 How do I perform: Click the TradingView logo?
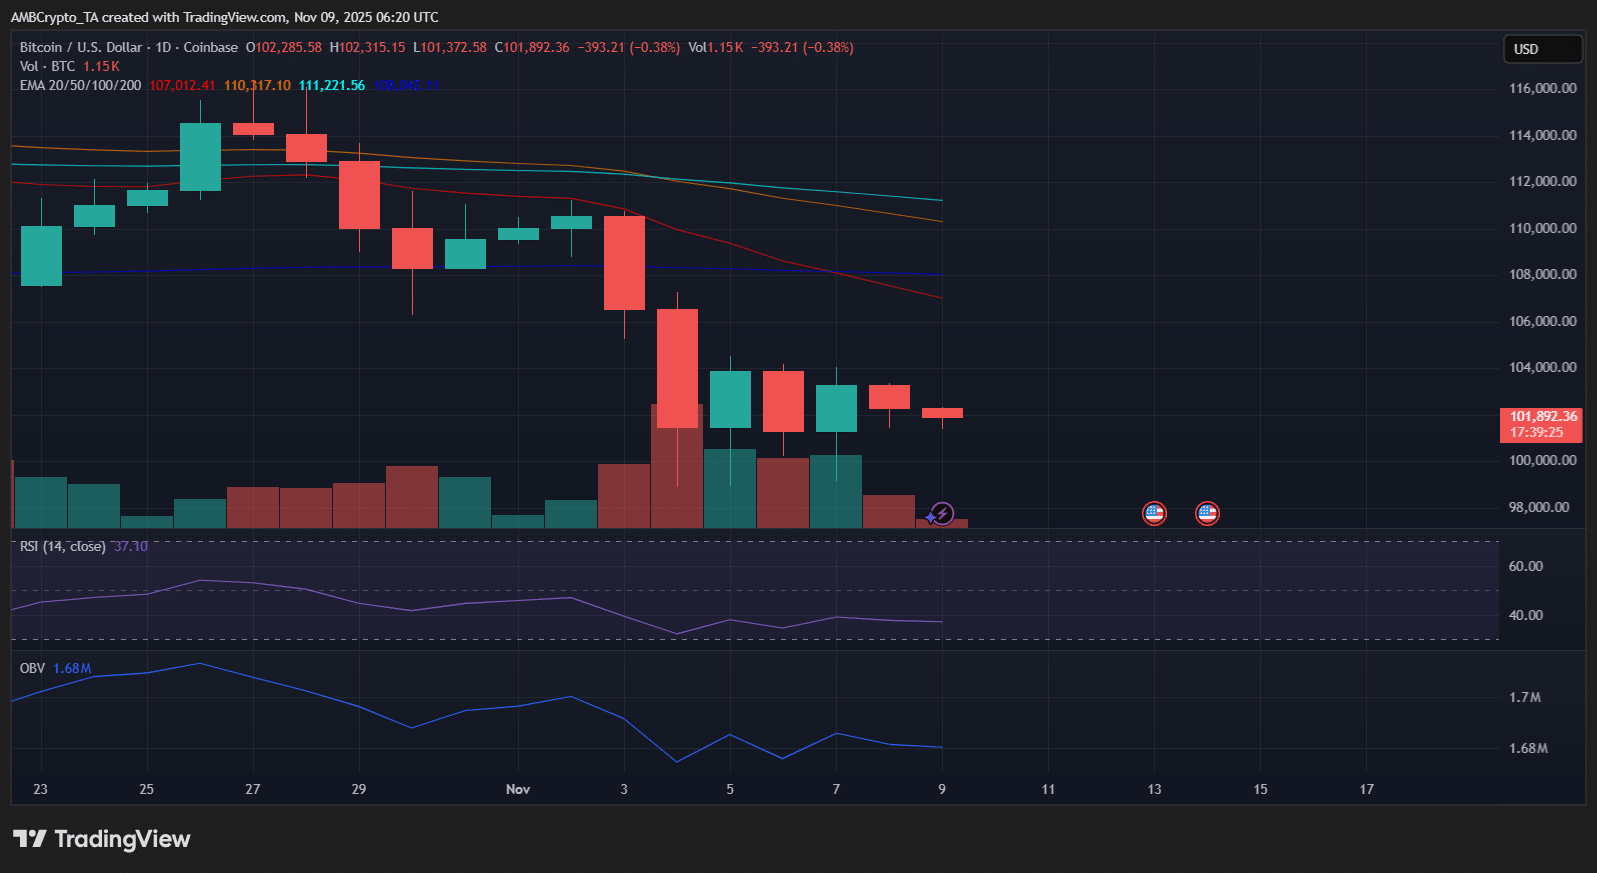pos(102,839)
